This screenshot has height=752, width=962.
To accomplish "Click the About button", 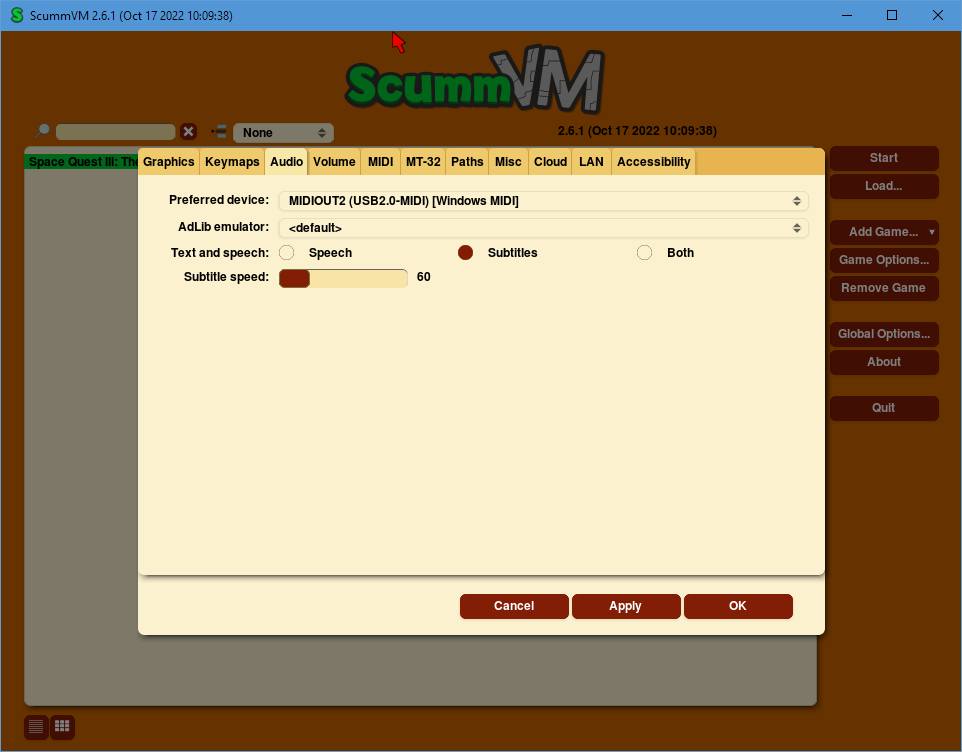I will tap(884, 362).
